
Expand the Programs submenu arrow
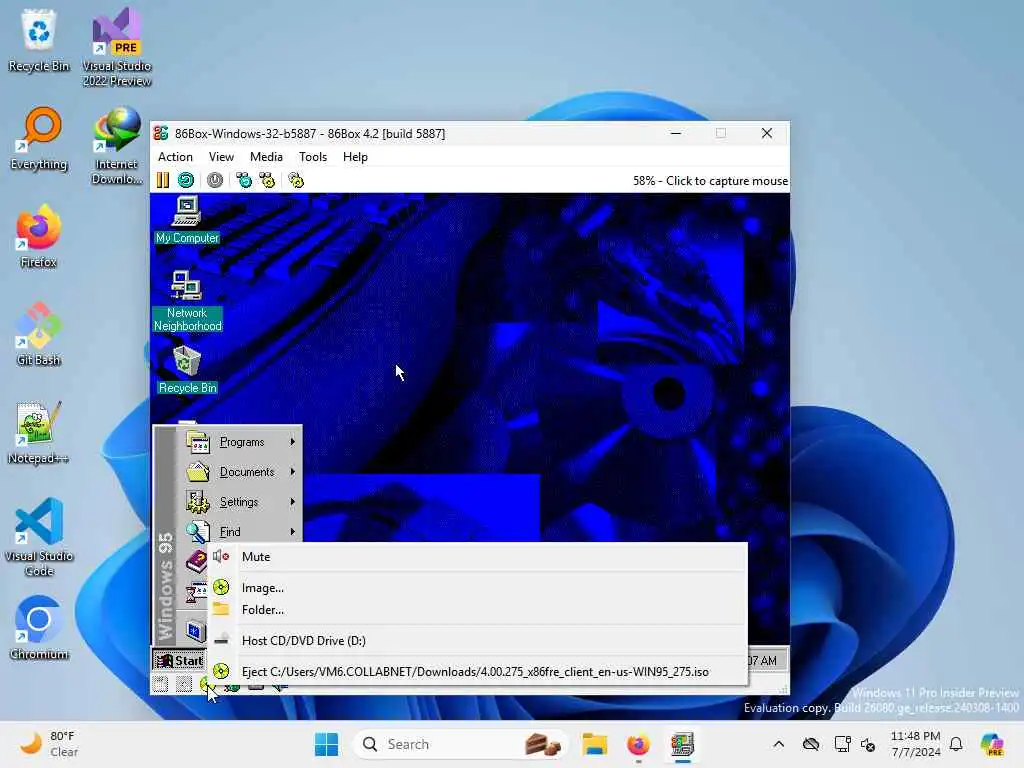click(x=293, y=442)
